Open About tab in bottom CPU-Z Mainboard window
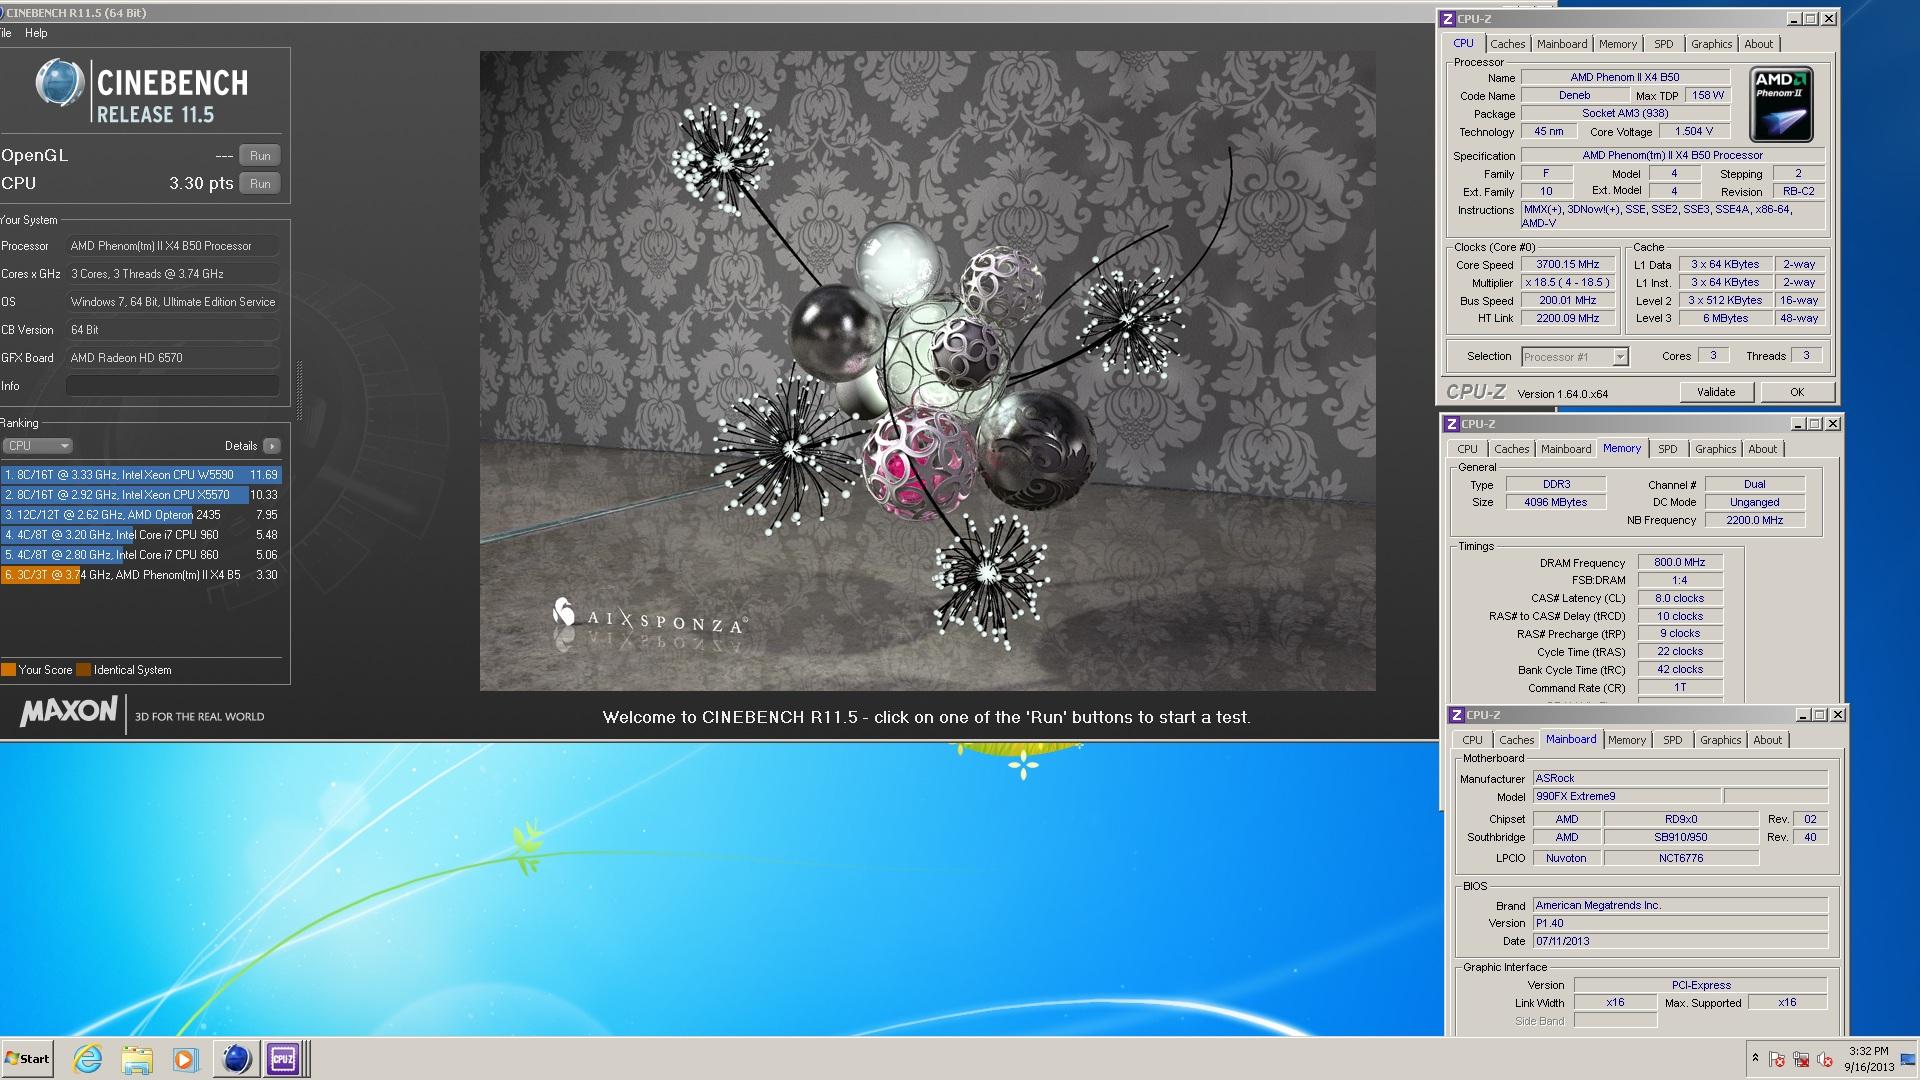Image resolution: width=1920 pixels, height=1080 pixels. pyautogui.click(x=1767, y=740)
